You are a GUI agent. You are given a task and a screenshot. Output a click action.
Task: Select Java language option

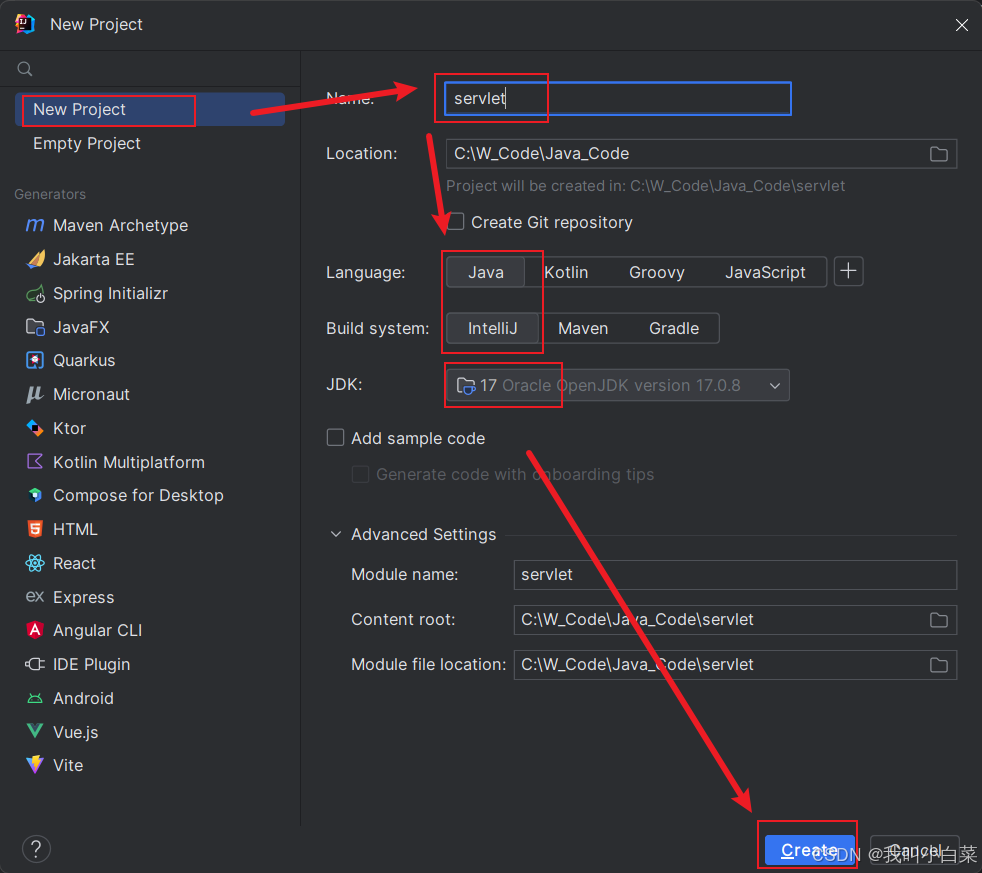point(485,272)
